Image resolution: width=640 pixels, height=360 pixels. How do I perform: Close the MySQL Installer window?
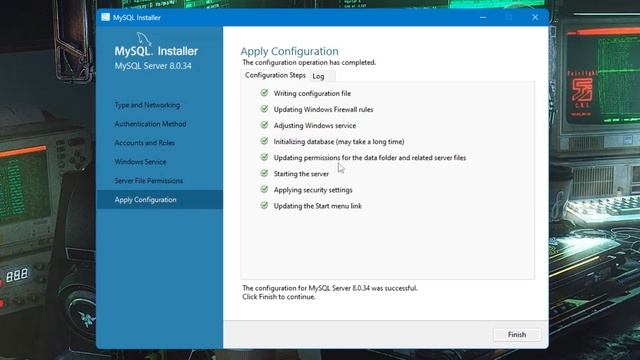click(535, 18)
